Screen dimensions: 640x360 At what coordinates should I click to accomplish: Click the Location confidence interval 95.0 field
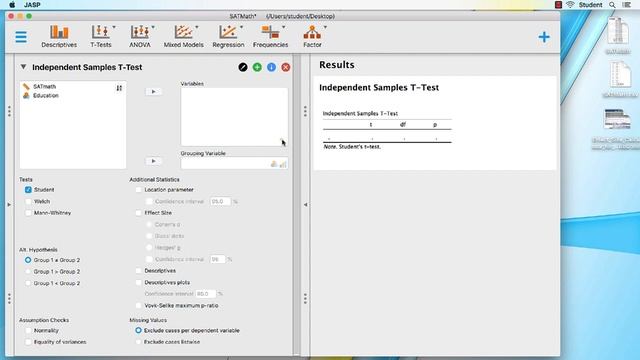220,201
